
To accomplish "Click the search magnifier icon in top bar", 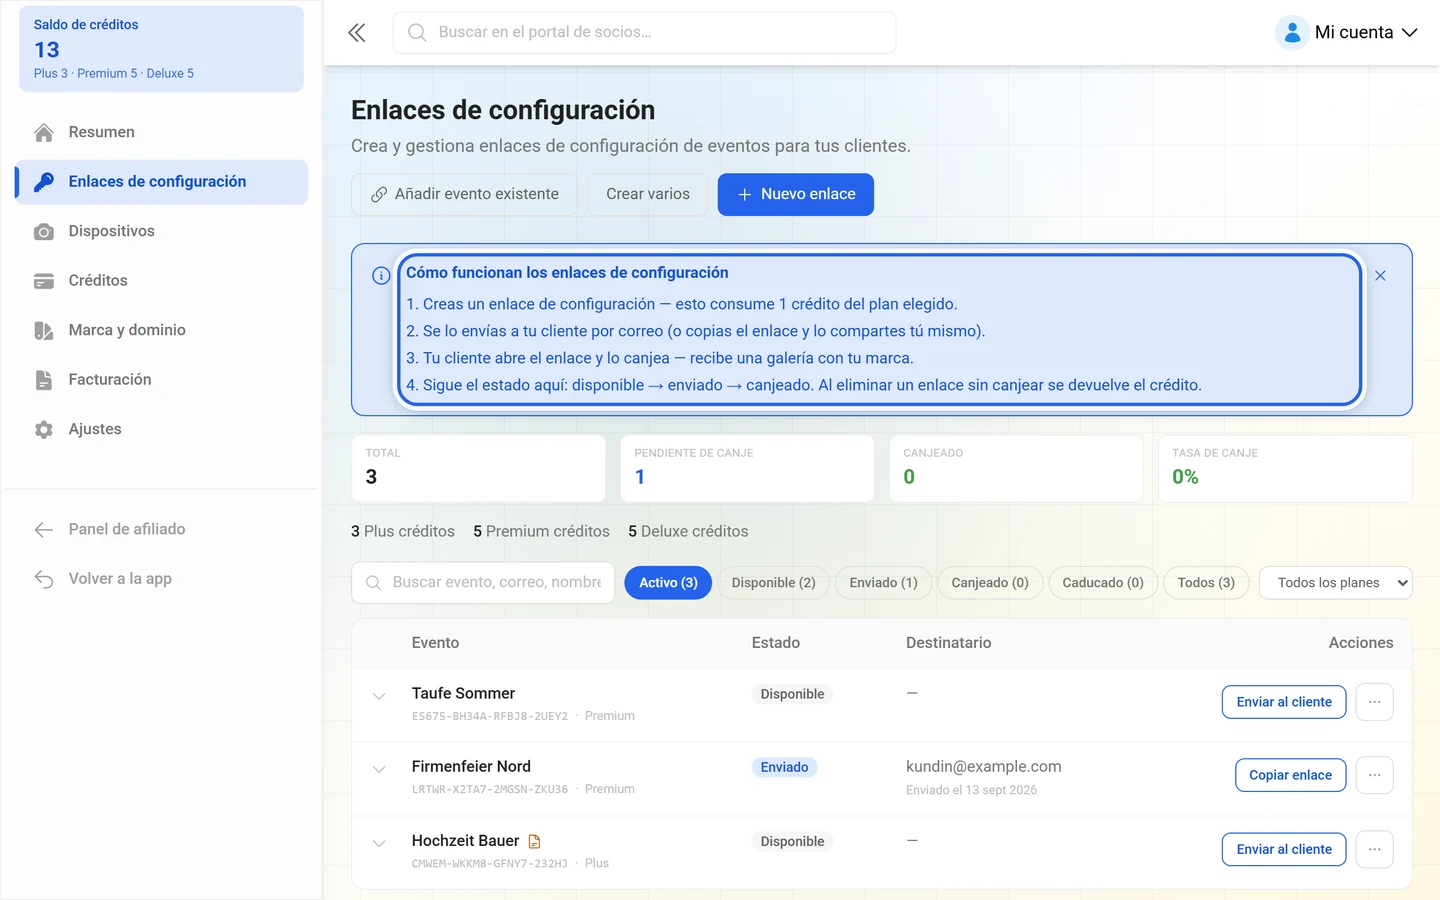I will click(x=417, y=33).
